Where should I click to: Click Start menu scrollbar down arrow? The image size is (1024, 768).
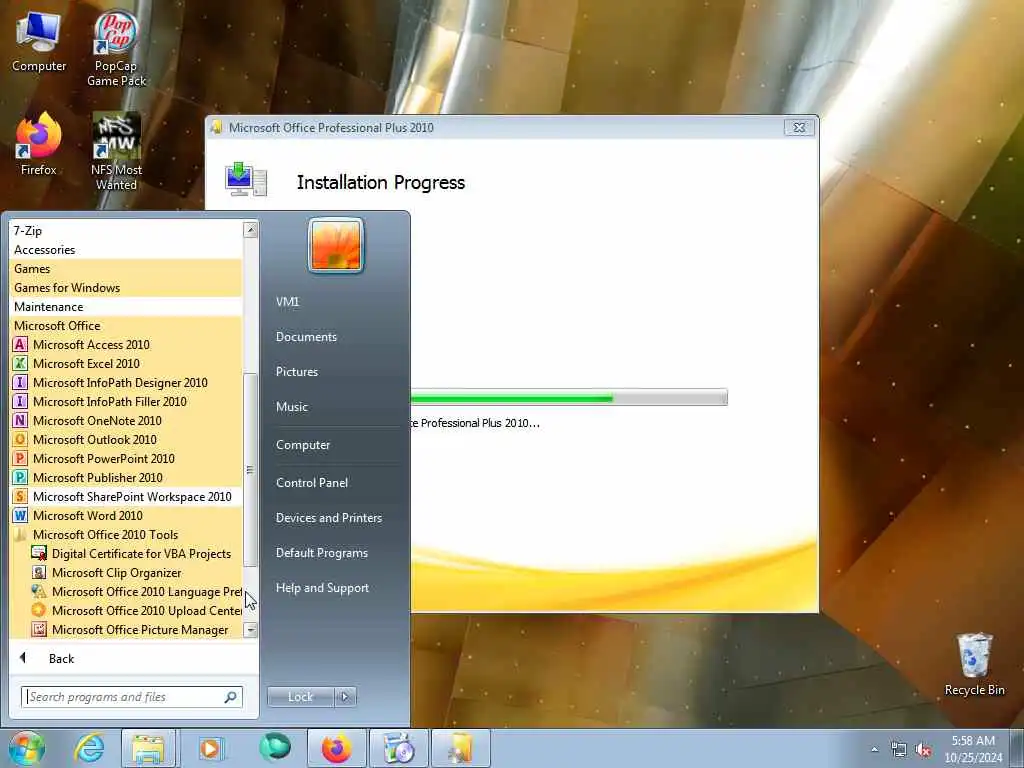[250, 630]
